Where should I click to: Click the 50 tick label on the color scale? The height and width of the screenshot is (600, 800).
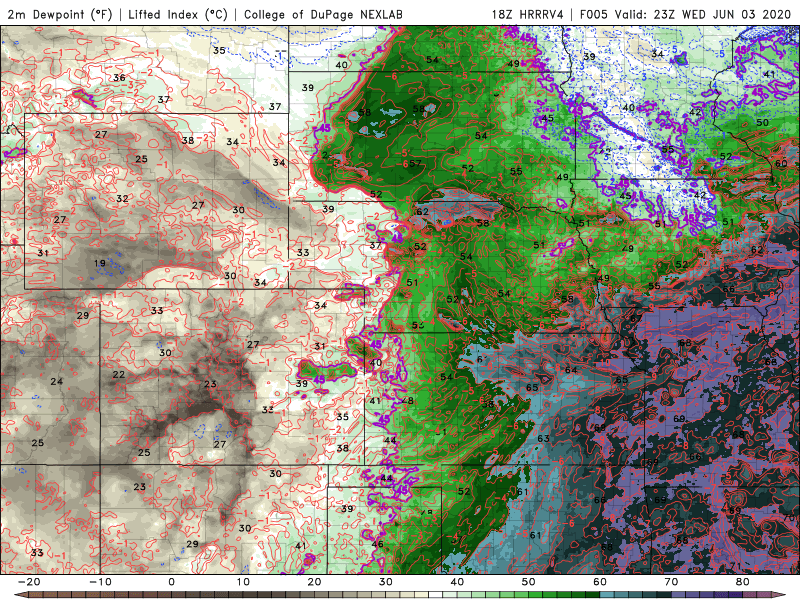529,582
